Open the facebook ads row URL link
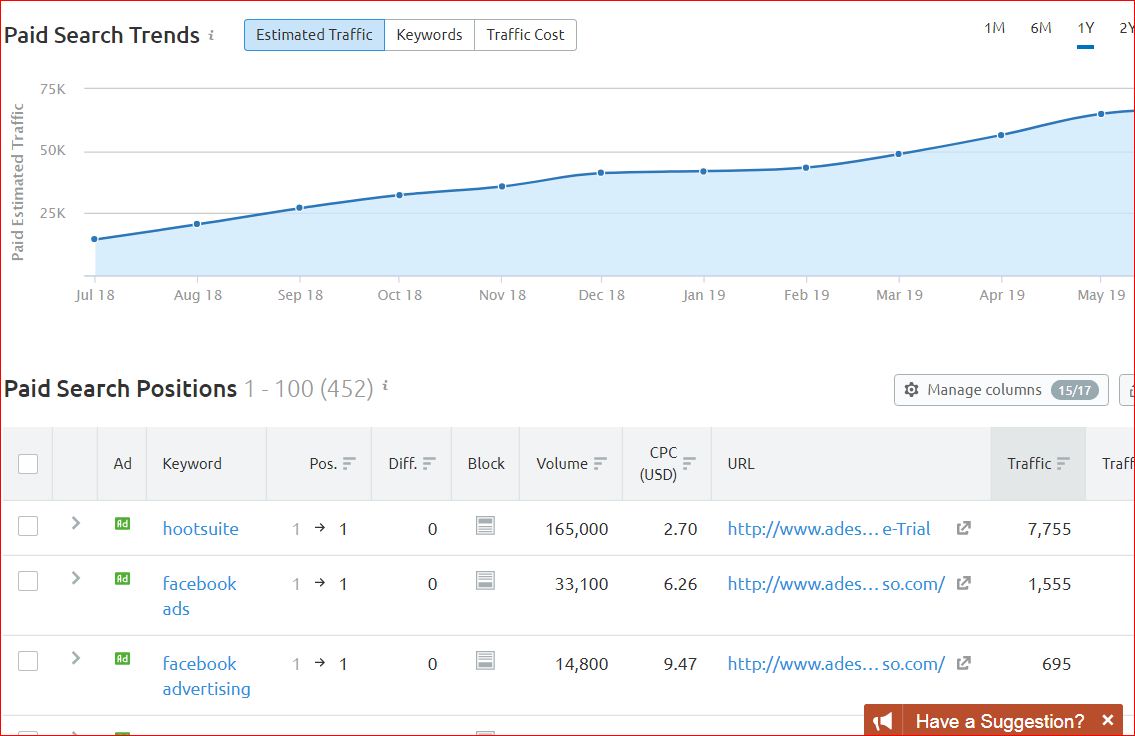The height and width of the screenshot is (736, 1135). pyautogui.click(x=836, y=583)
